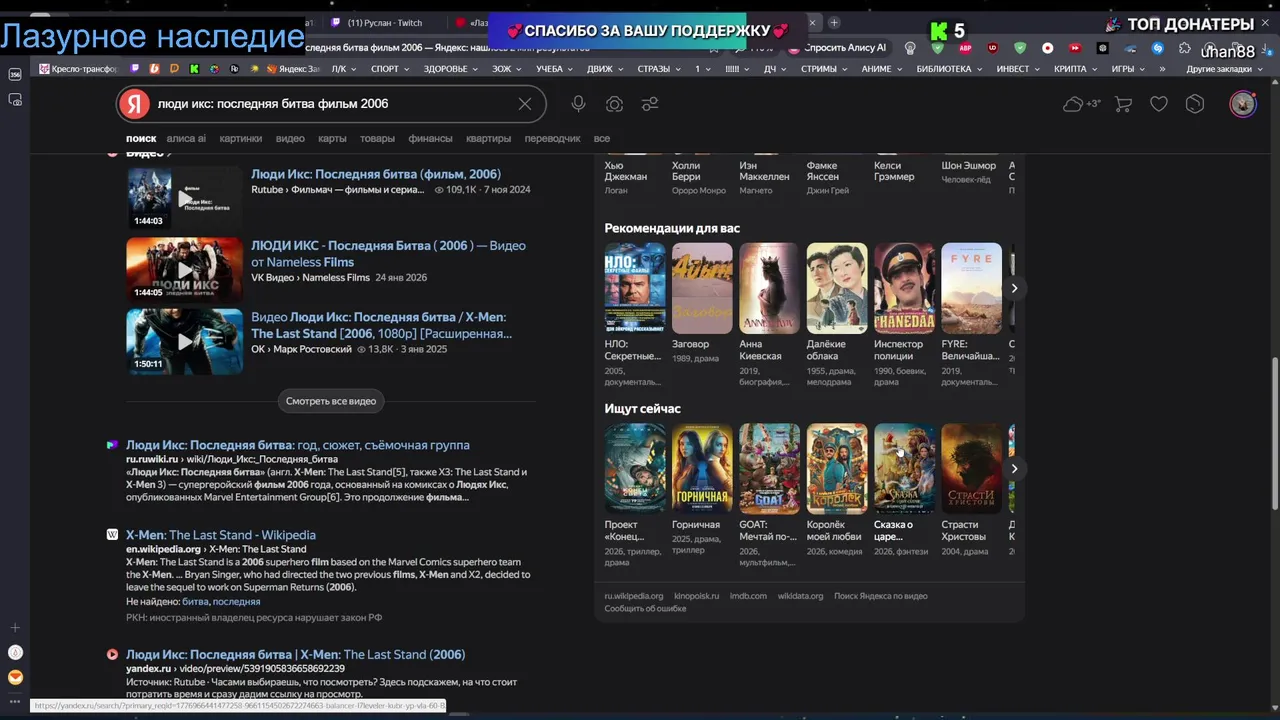Click the Yandex logo in search bar
Image resolution: width=1280 pixels, height=720 pixels.
pos(134,104)
